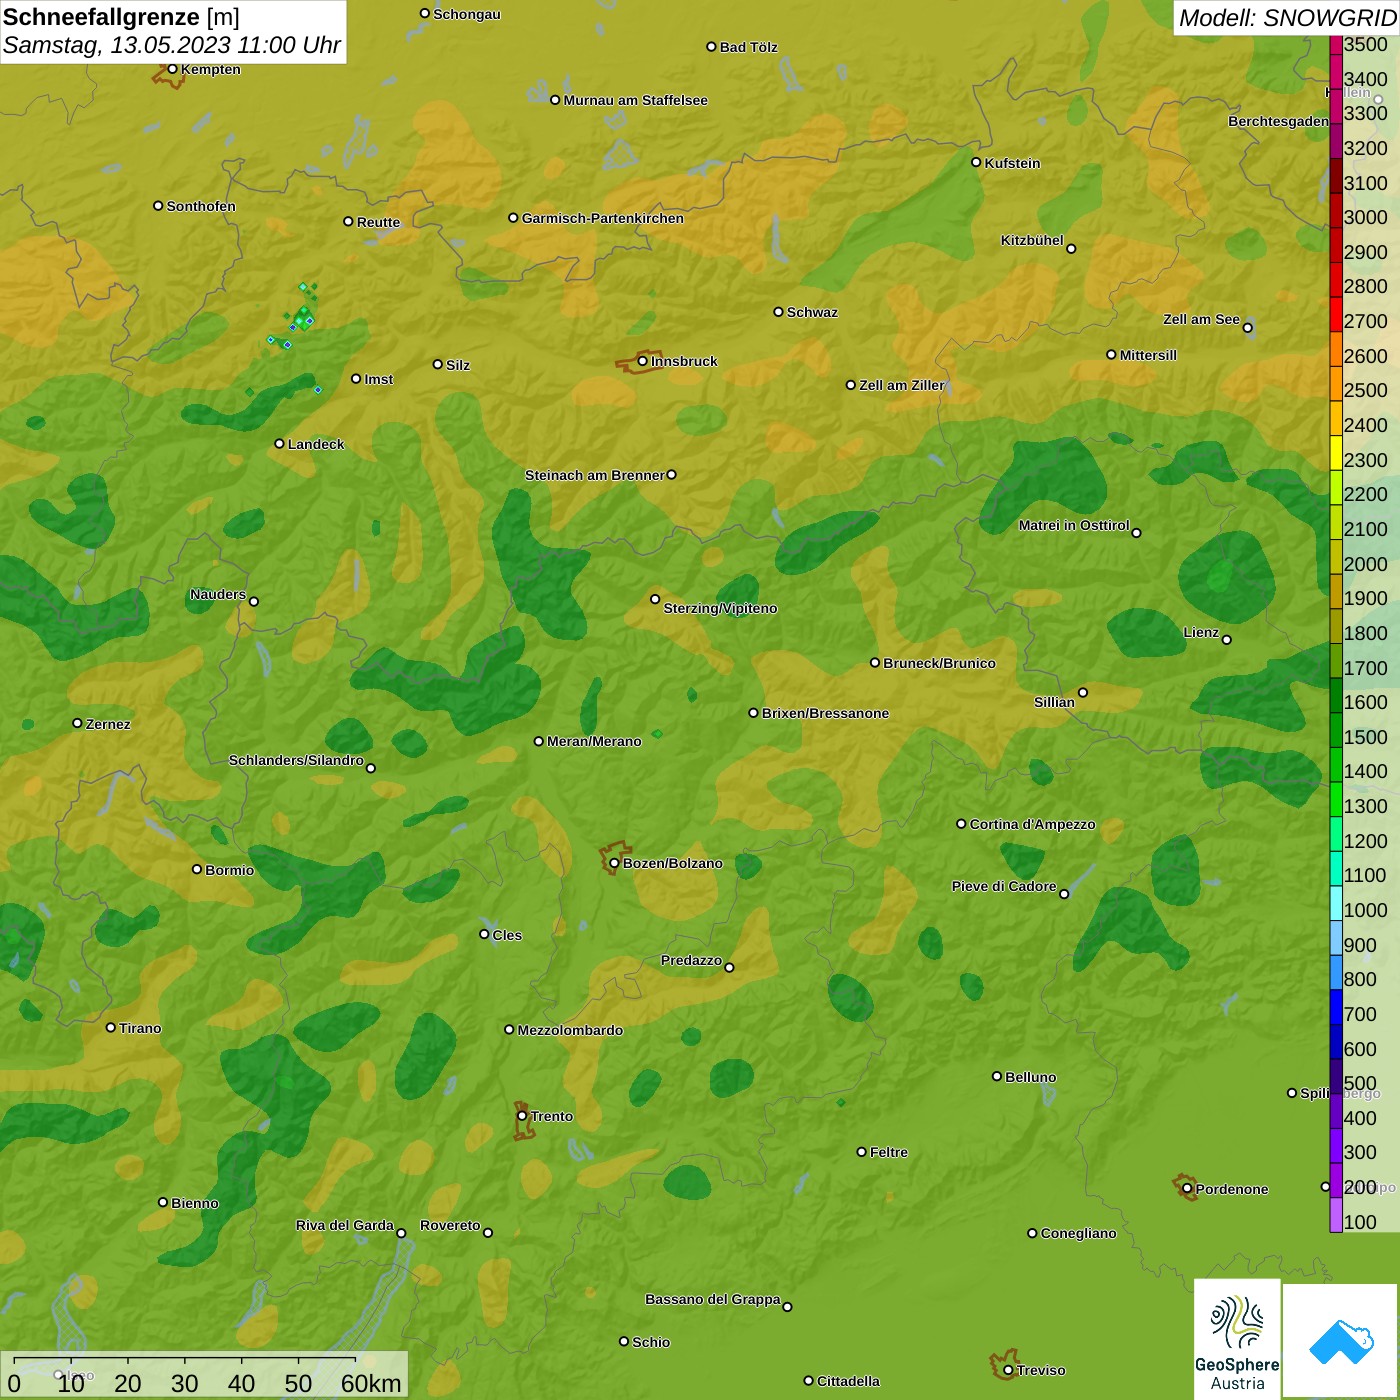Click the 60km distance scale bar
This screenshot has height=1400, width=1400.
click(185, 1361)
